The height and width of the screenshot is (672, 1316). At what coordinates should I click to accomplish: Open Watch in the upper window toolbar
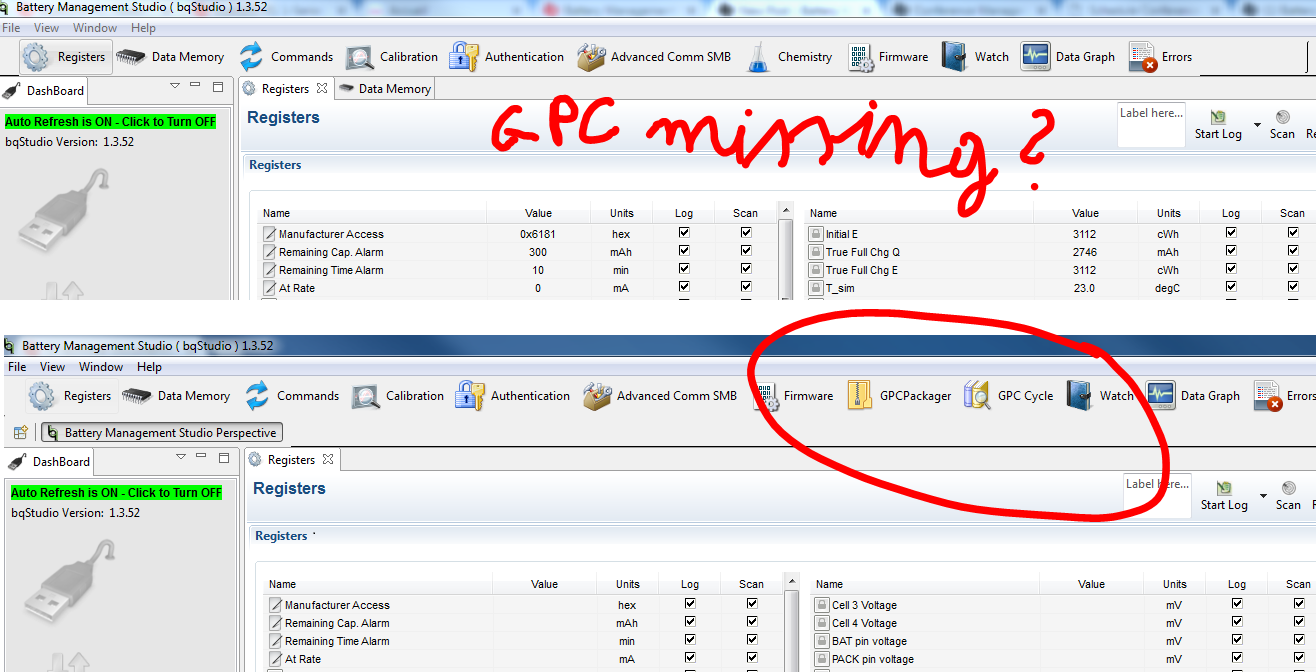tap(975, 57)
